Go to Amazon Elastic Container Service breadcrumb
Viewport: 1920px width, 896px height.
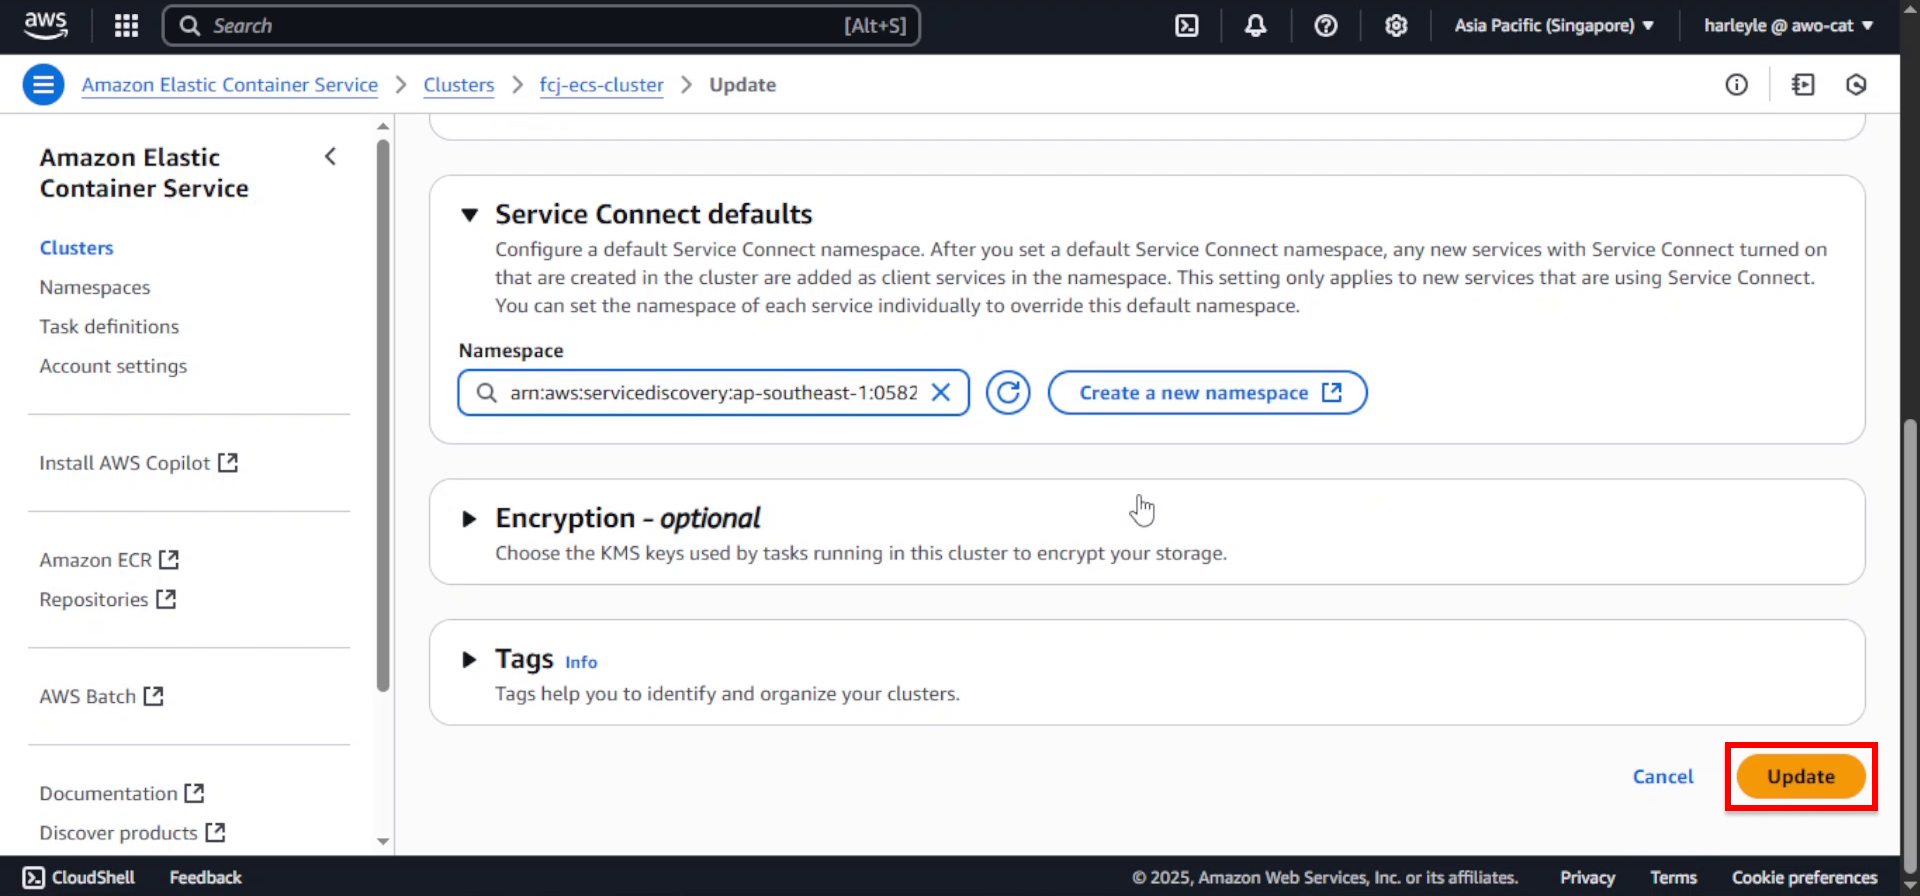(x=230, y=85)
